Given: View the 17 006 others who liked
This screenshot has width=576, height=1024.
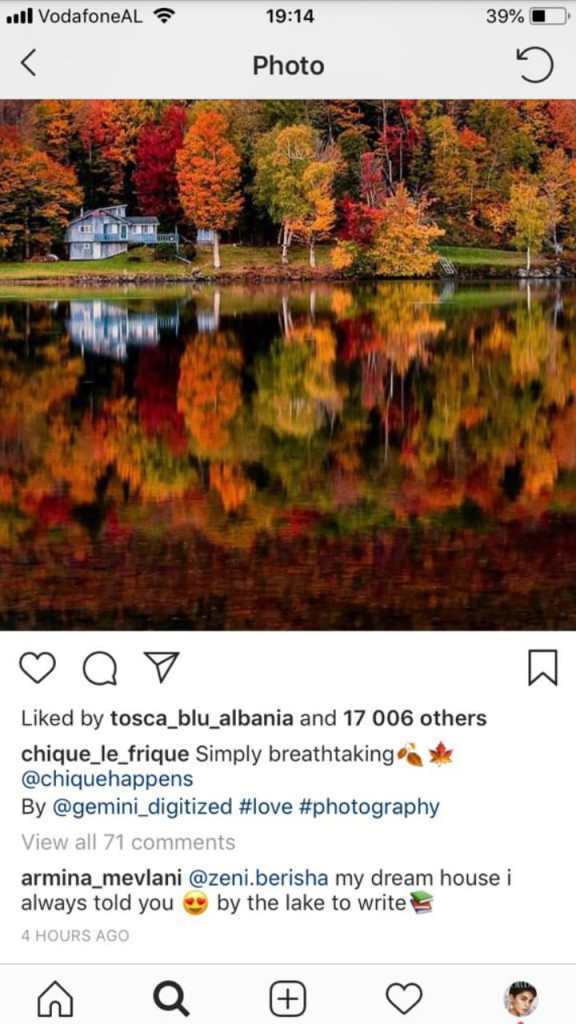Looking at the screenshot, I should [414, 718].
